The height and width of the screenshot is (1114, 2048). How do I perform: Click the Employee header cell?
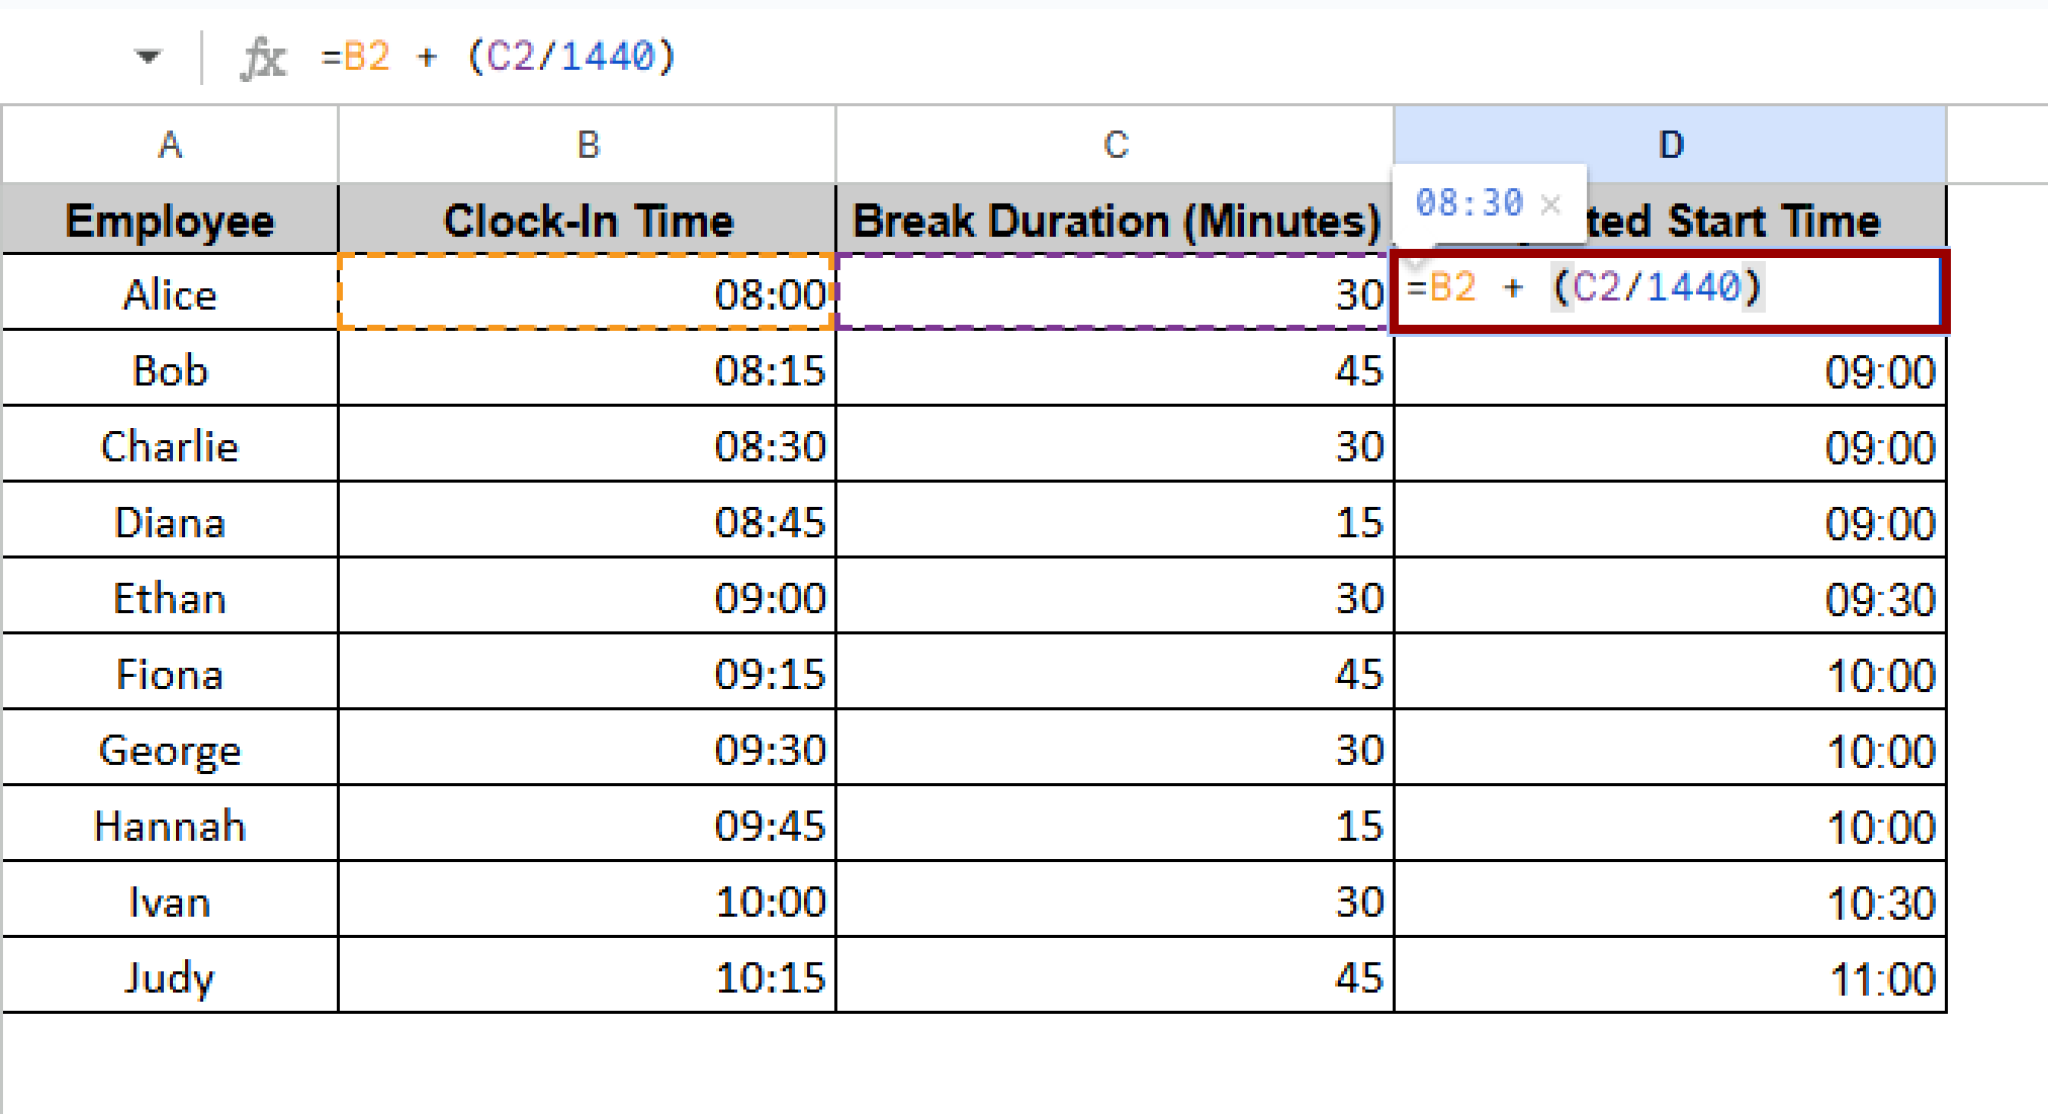[x=170, y=219]
